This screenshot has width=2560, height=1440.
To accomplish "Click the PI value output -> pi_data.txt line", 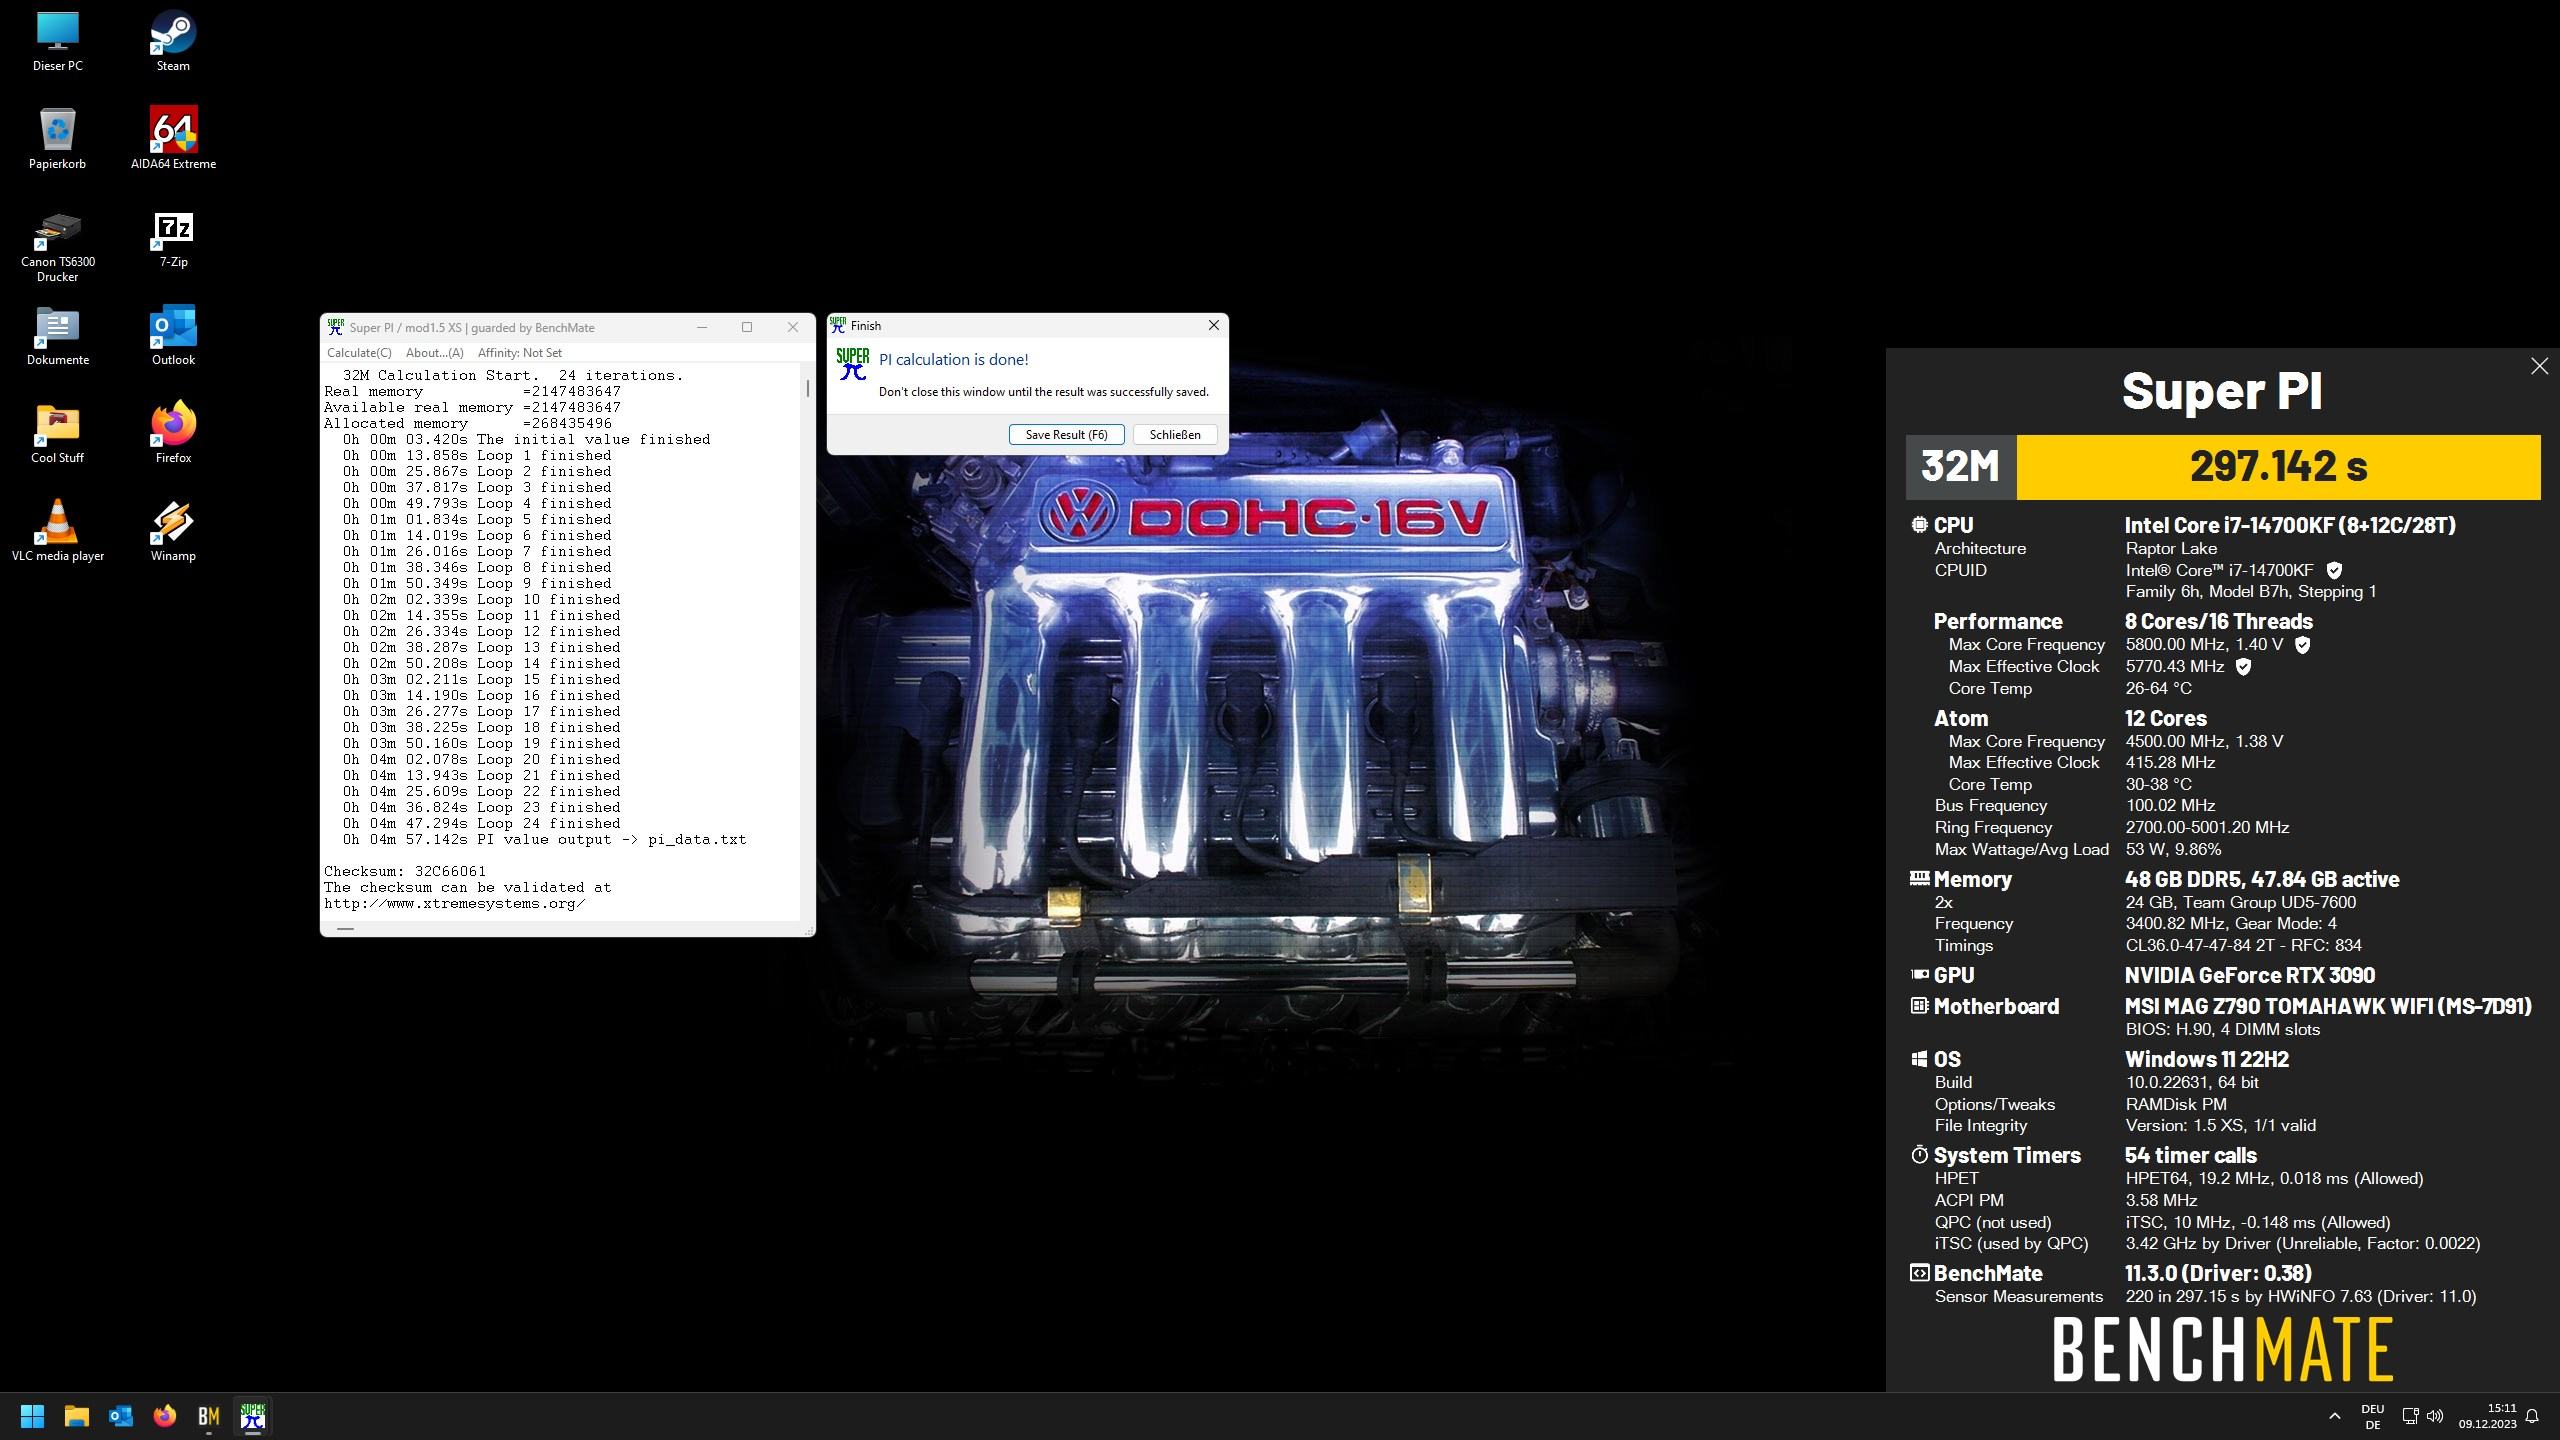I will click(544, 840).
